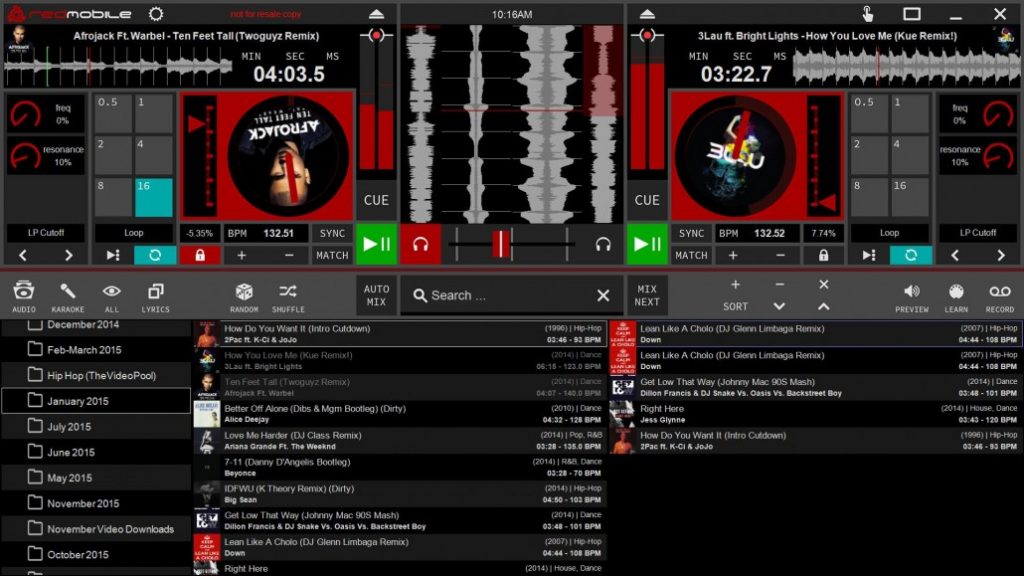Open Hip Hop (TheVideoPool) folder
This screenshot has height=576, width=1024.
coord(96,376)
